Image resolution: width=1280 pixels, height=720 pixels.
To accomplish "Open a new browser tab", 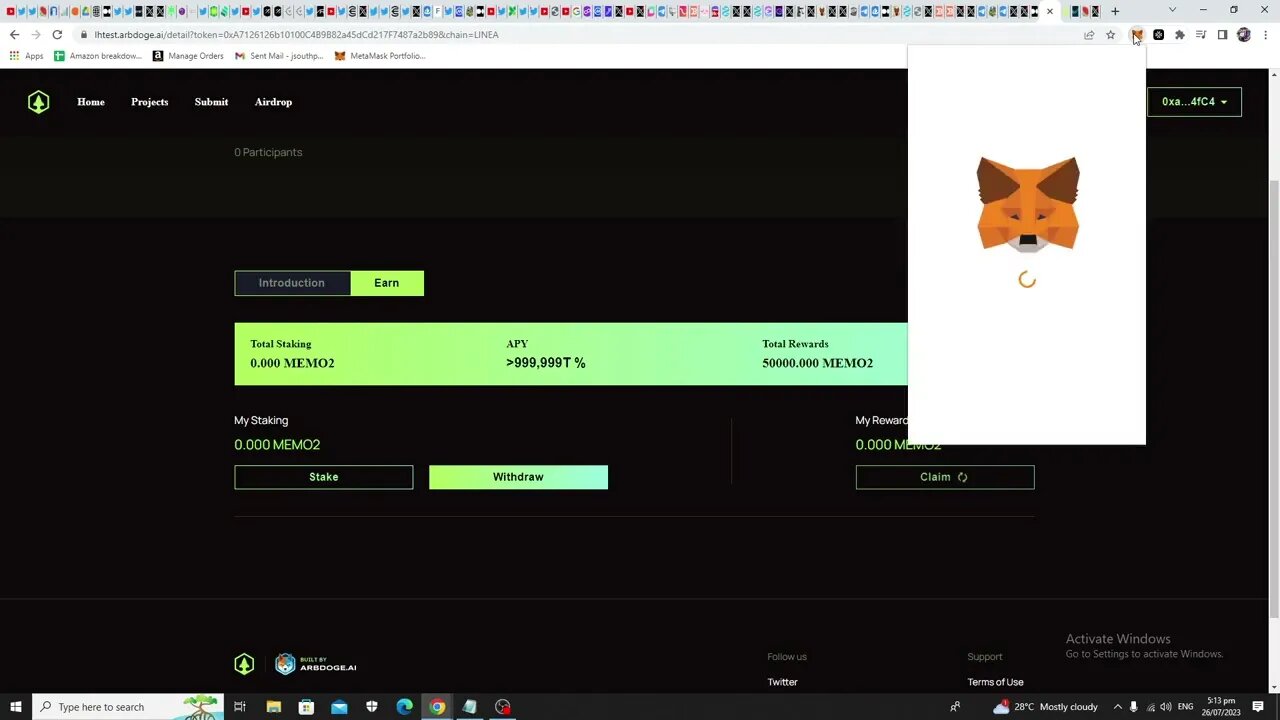I will pyautogui.click(x=1115, y=11).
